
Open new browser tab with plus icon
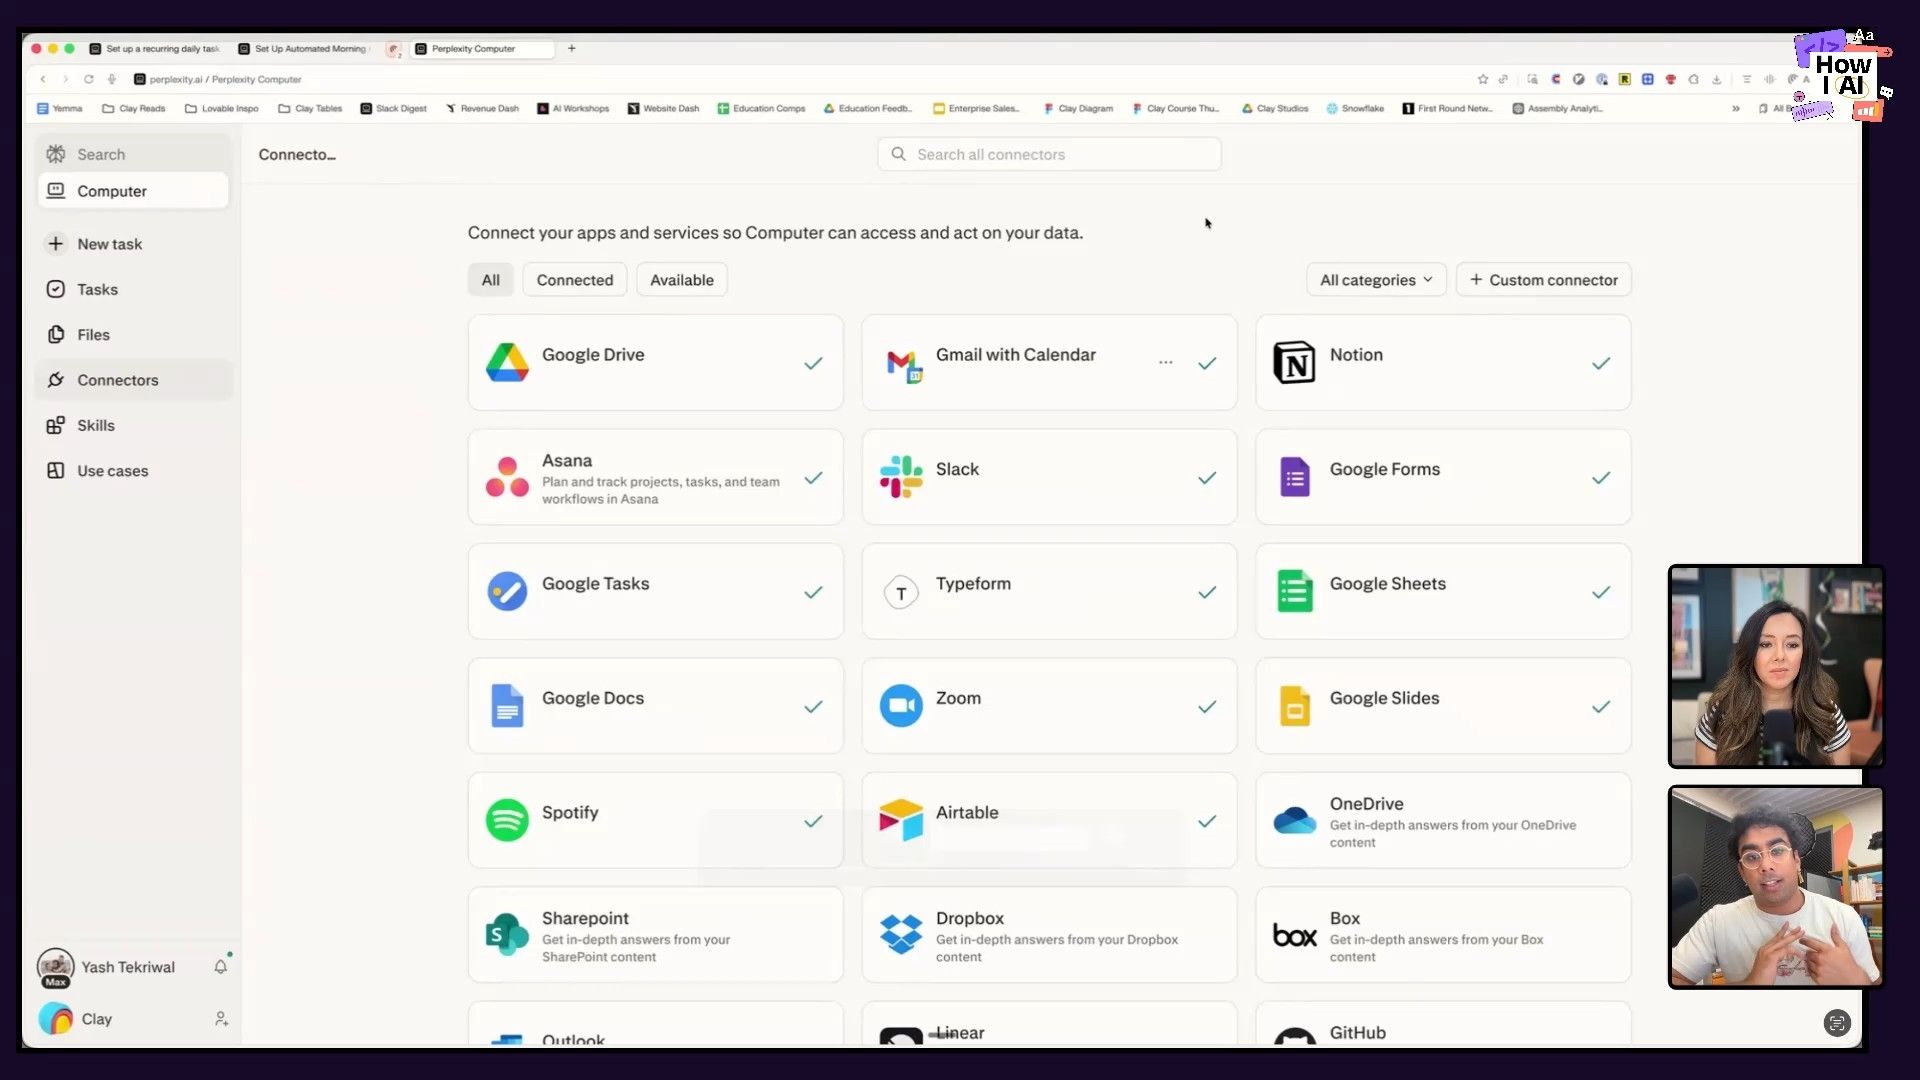[x=572, y=48]
